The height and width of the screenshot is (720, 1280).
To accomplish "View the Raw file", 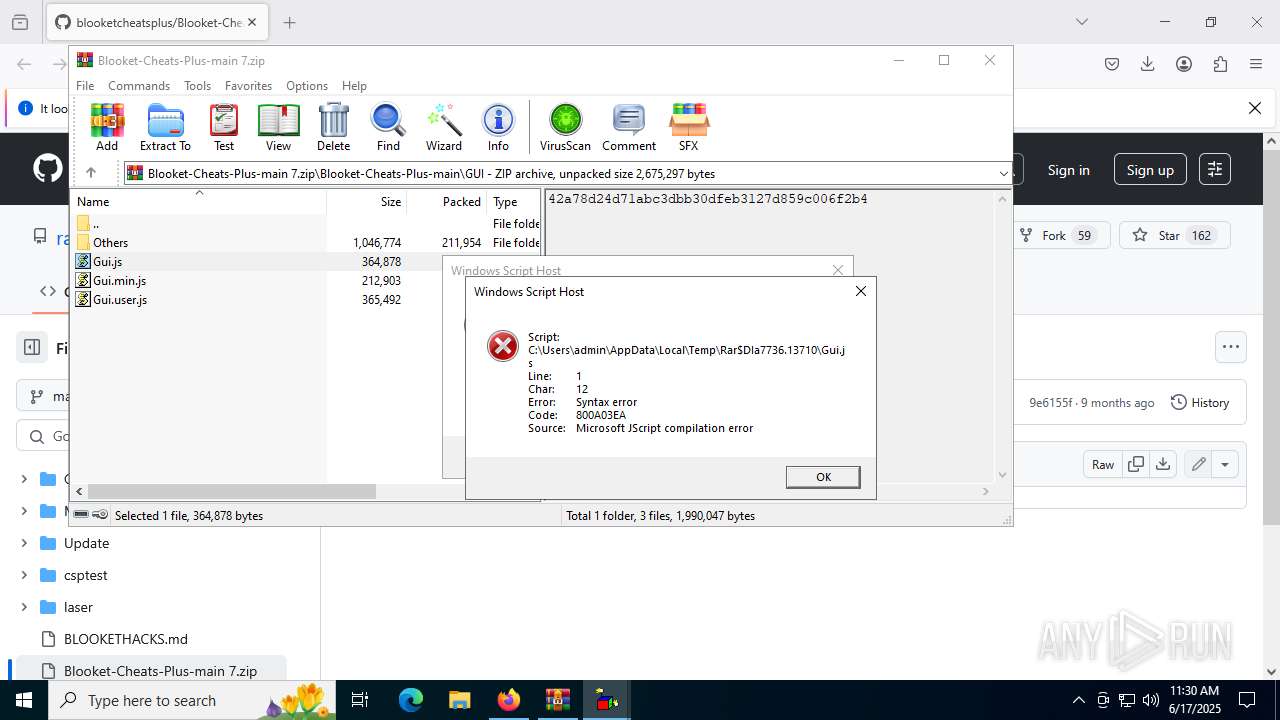I will tap(1103, 464).
